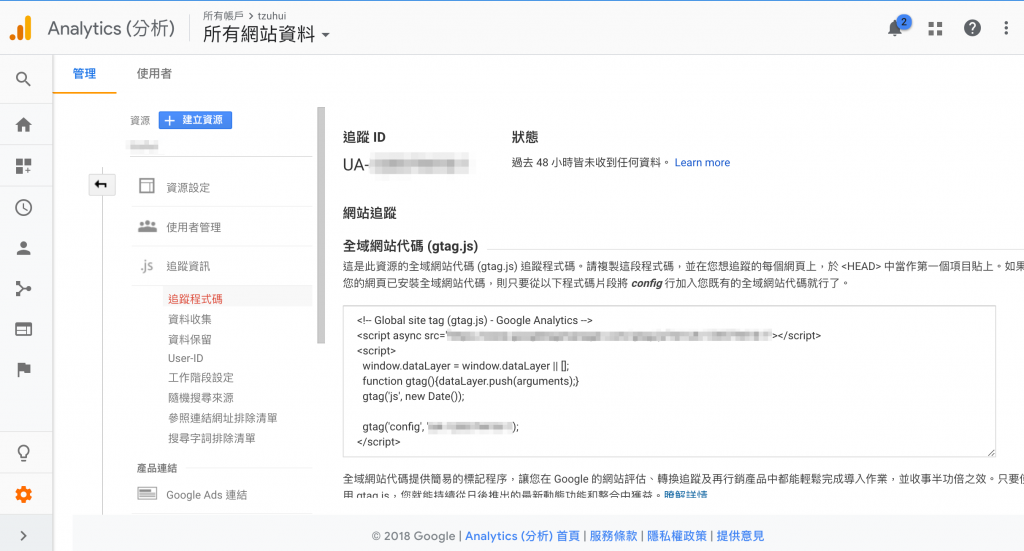This screenshot has height=551, width=1024.
Task: Open the Google apps grid icon
Action: (935, 28)
